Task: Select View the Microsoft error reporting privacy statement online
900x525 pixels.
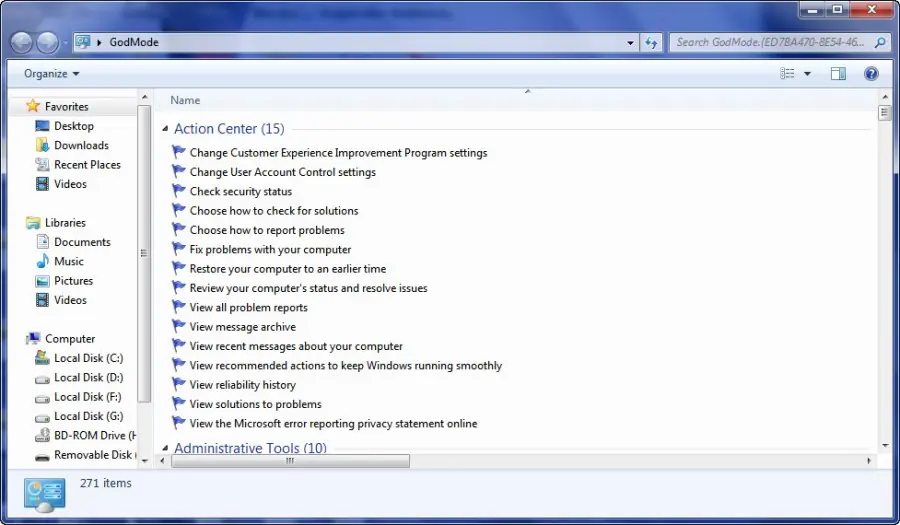Action: click(333, 423)
